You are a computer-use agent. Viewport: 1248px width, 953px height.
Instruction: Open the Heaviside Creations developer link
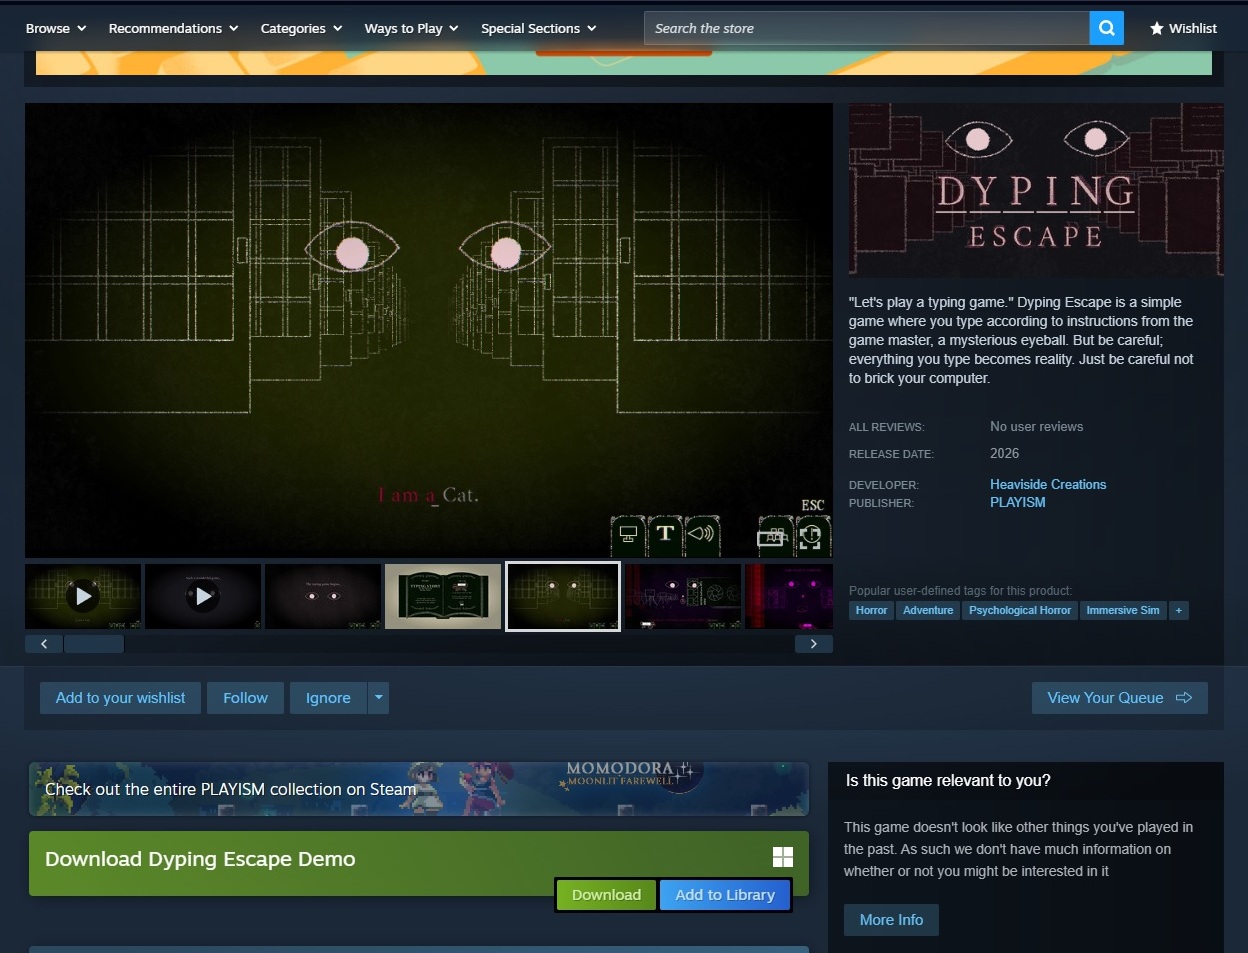(x=1048, y=484)
